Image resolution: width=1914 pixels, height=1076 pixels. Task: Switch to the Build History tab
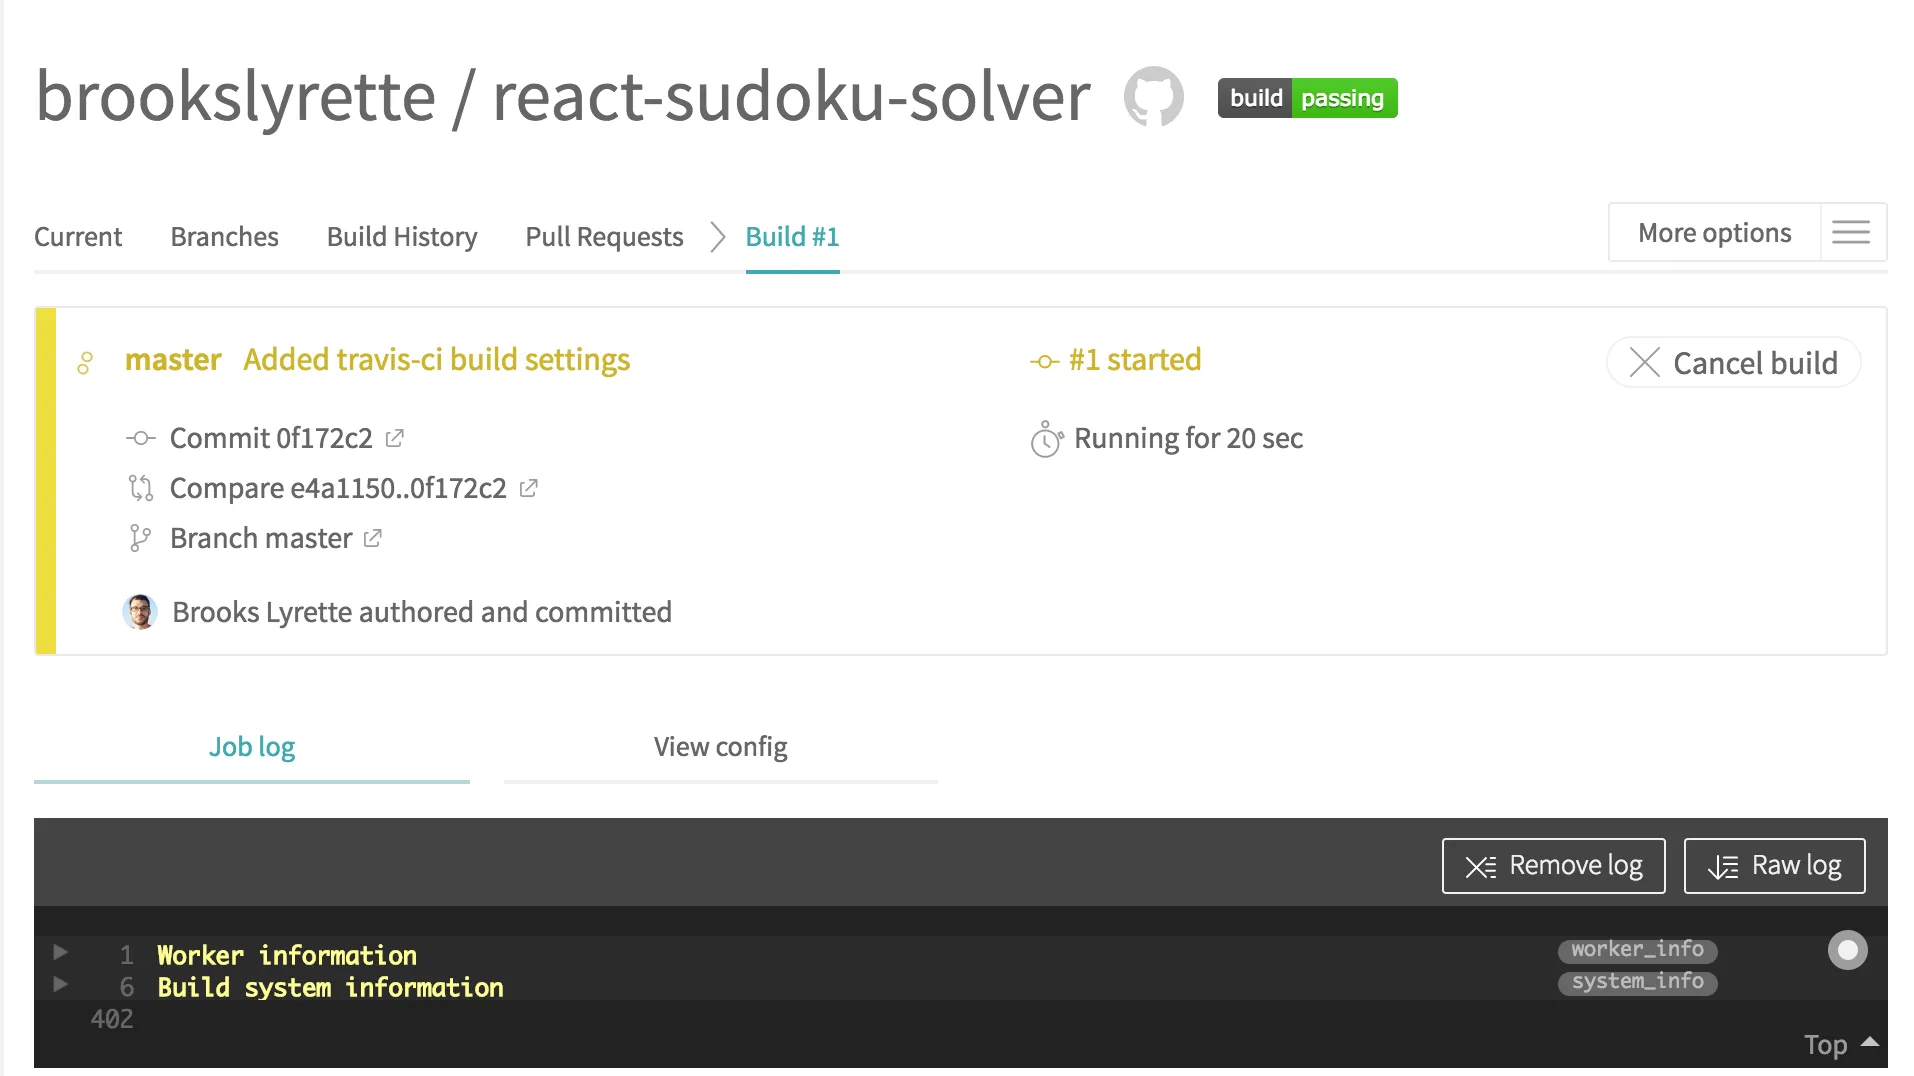[x=402, y=237]
